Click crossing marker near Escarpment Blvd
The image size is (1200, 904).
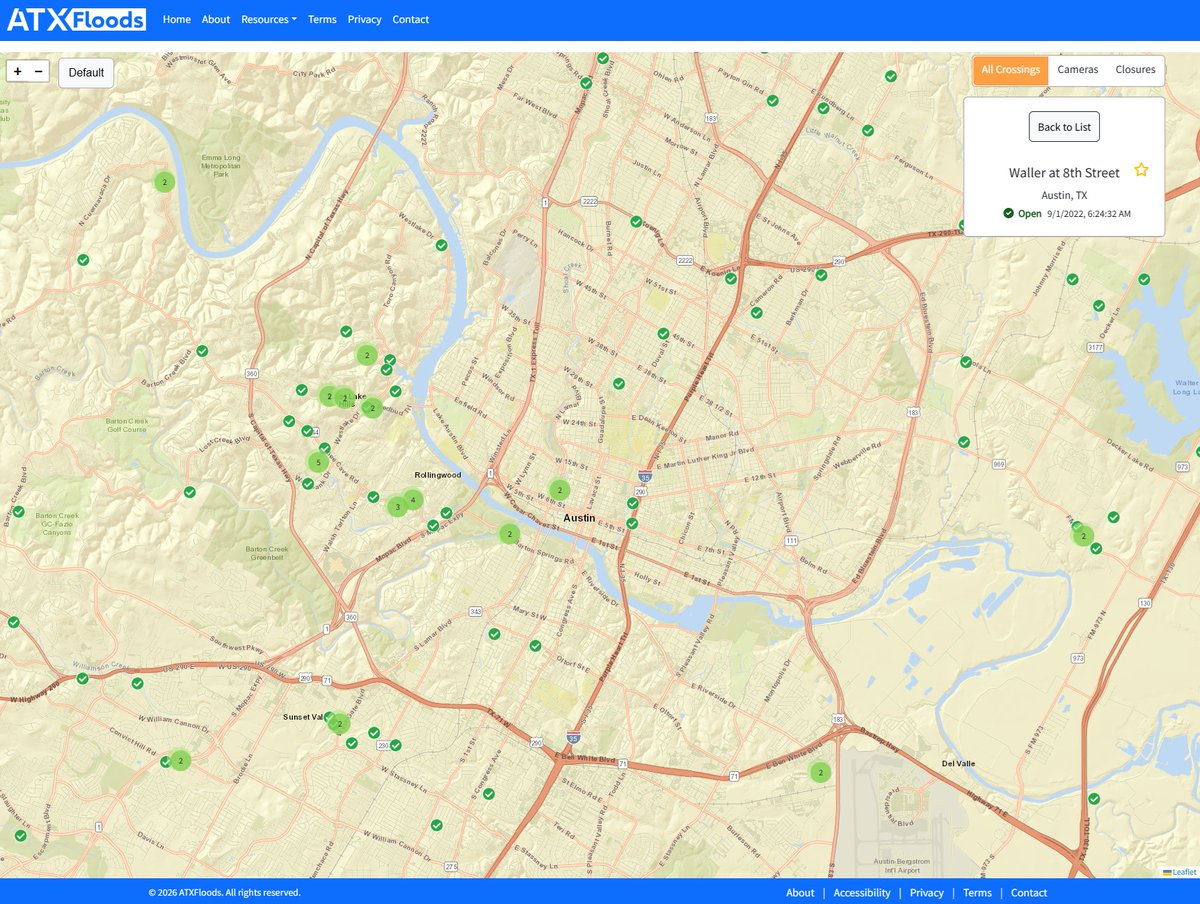[x=20, y=835]
